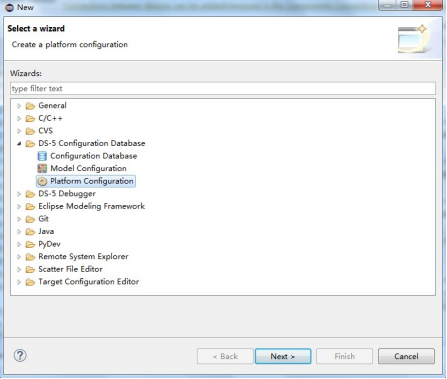Expand the Java category
This screenshot has width=447, height=379.
tap(19, 232)
